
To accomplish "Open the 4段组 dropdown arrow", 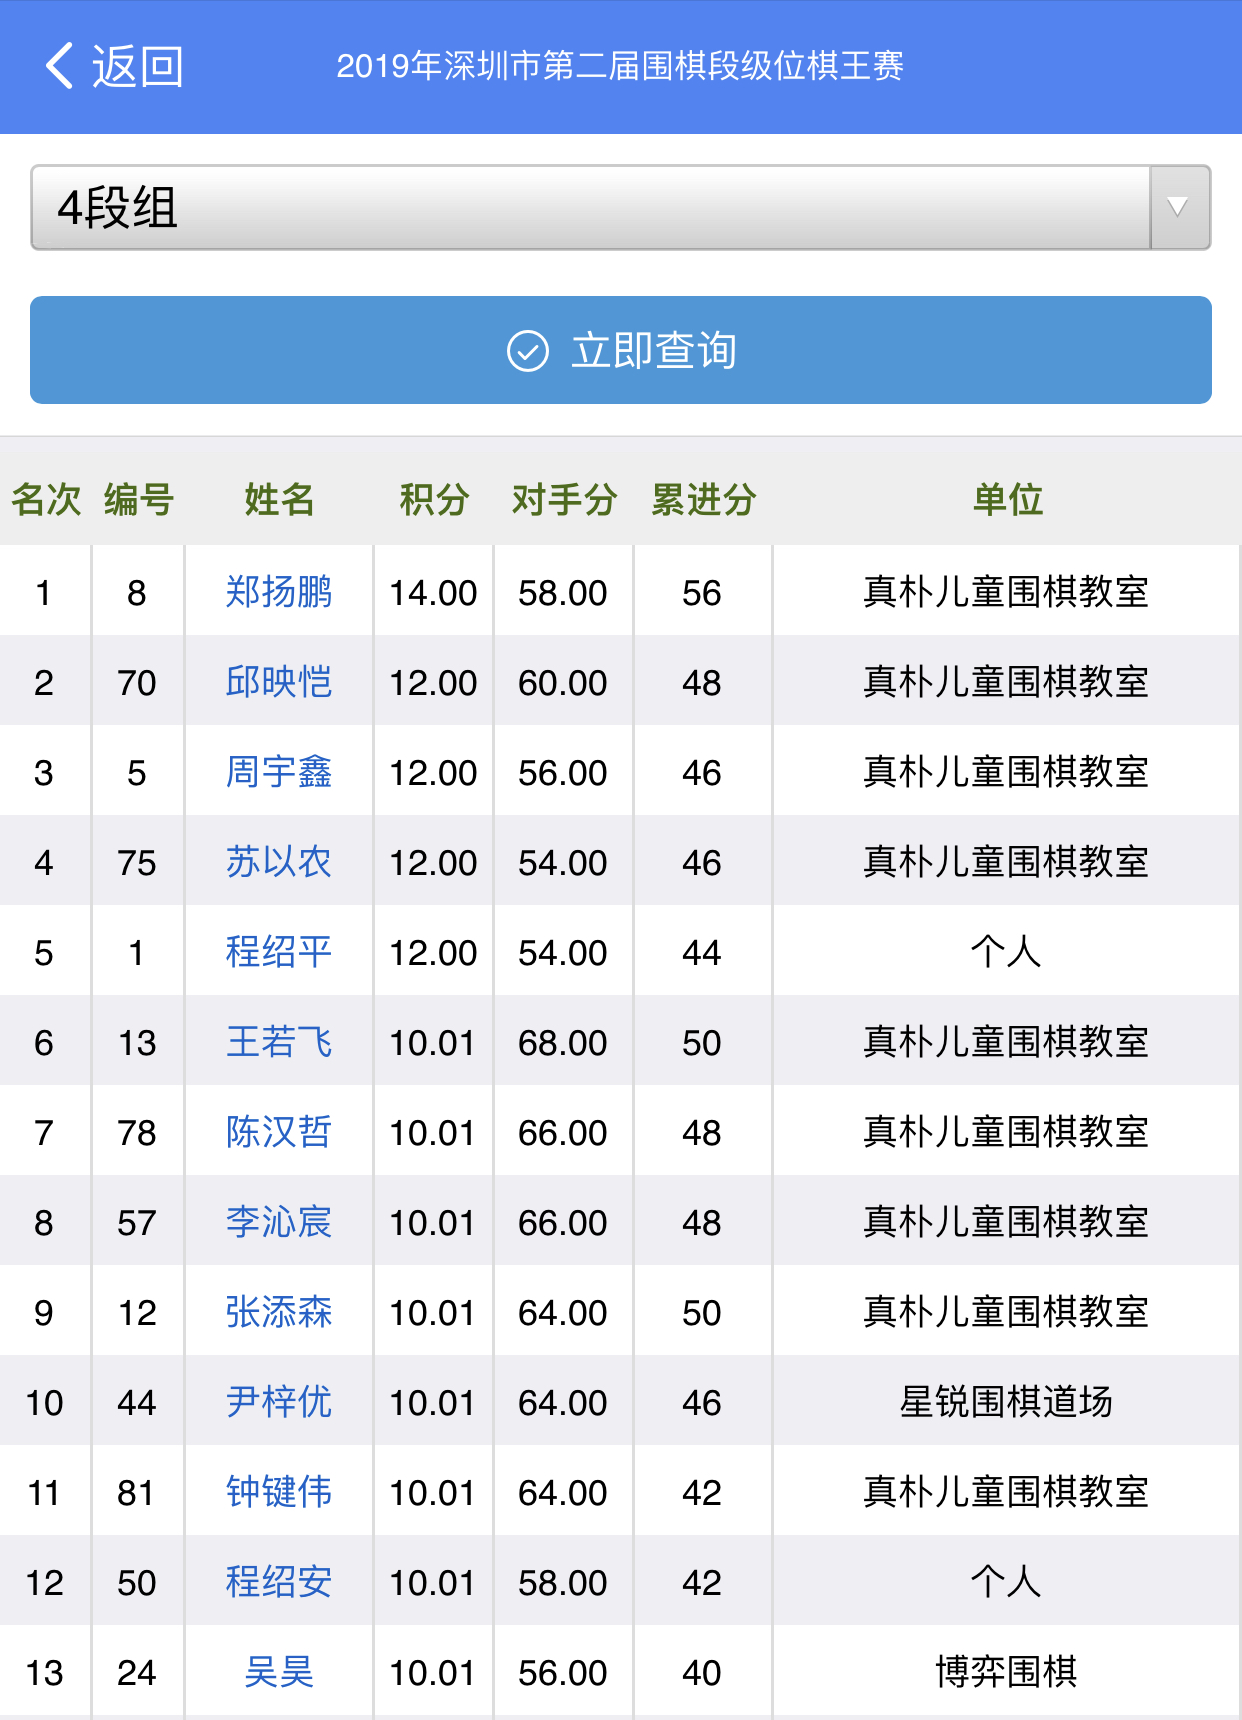I will point(1179,208).
